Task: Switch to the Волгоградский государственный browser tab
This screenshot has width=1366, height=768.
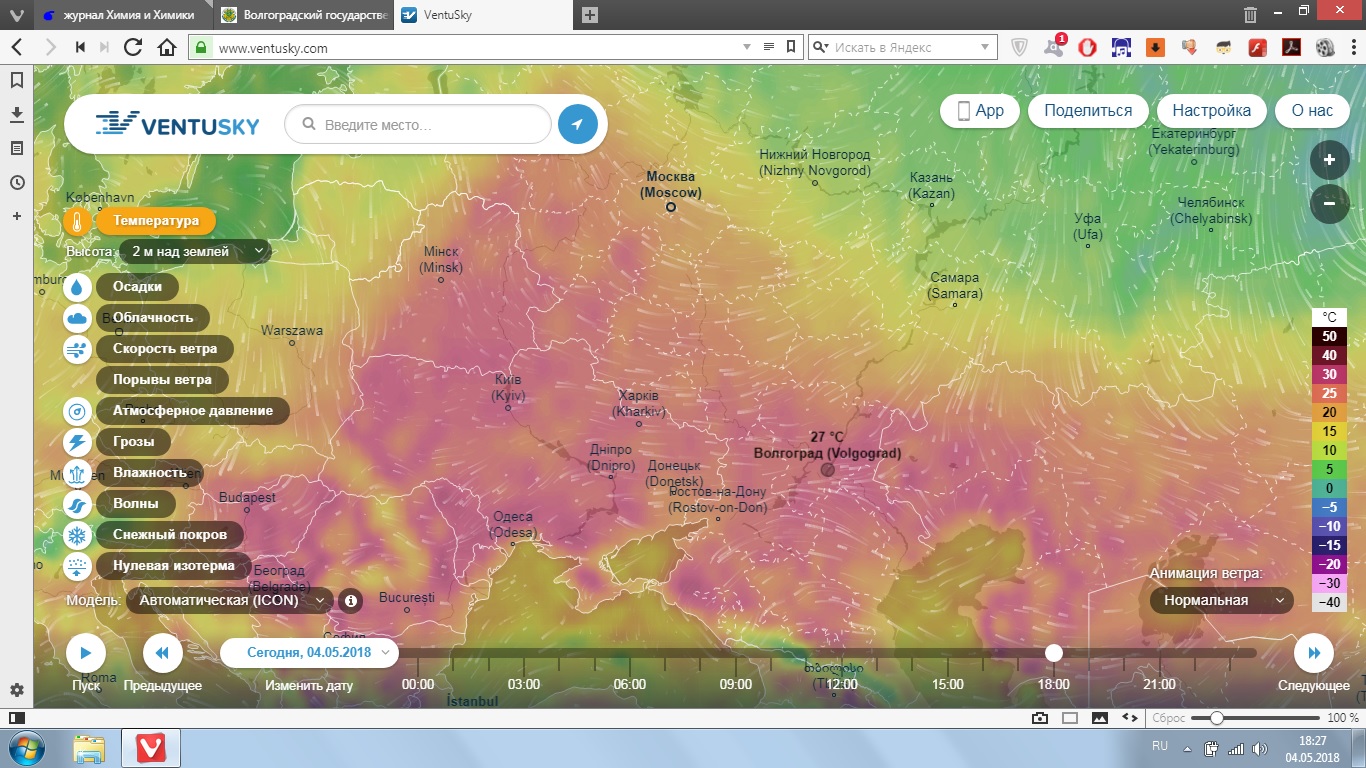Action: click(302, 15)
